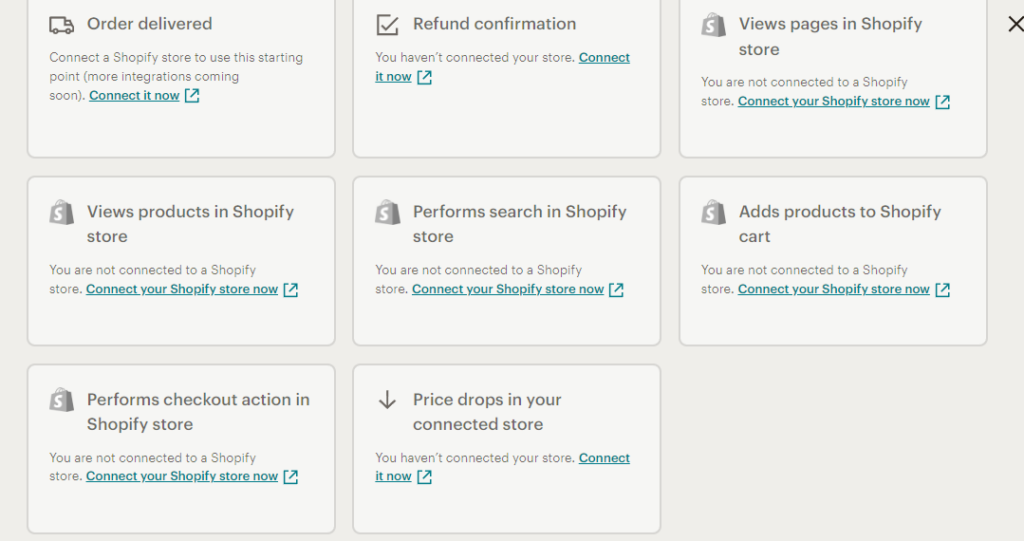Click external link icon in Adds products card
Screen dimensions: 1024x541
(942, 289)
